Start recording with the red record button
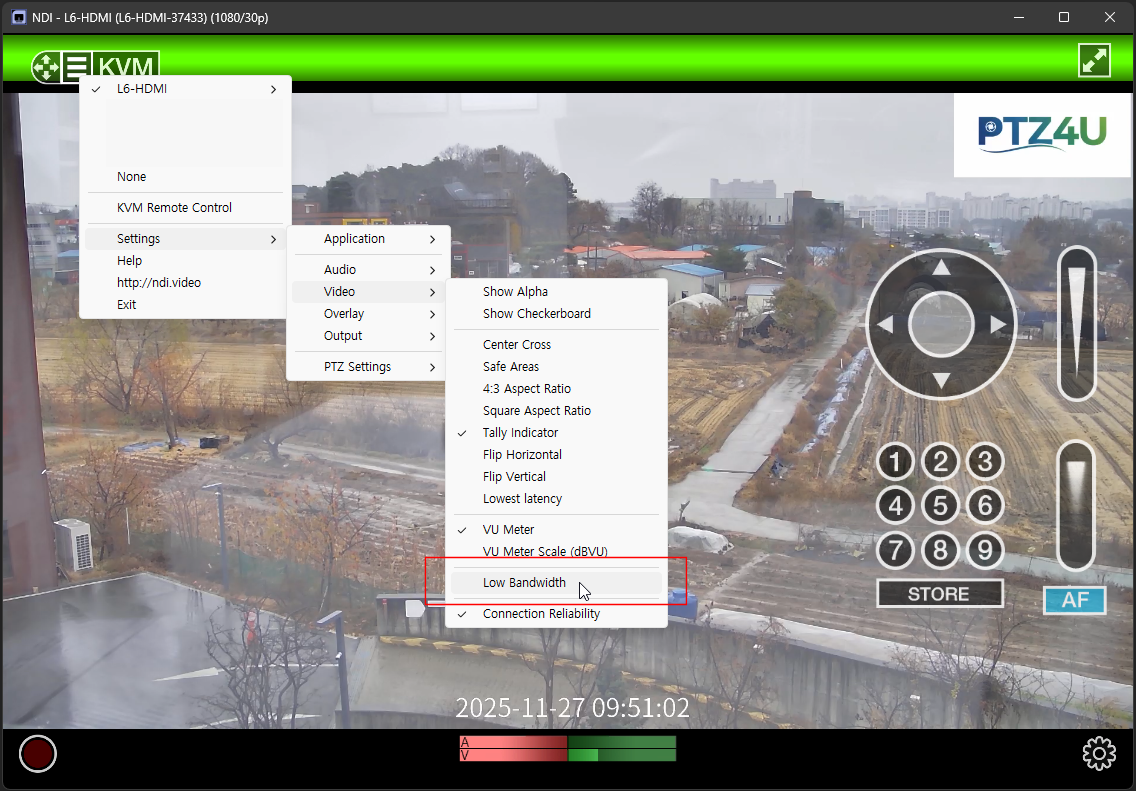 pyautogui.click(x=38, y=753)
